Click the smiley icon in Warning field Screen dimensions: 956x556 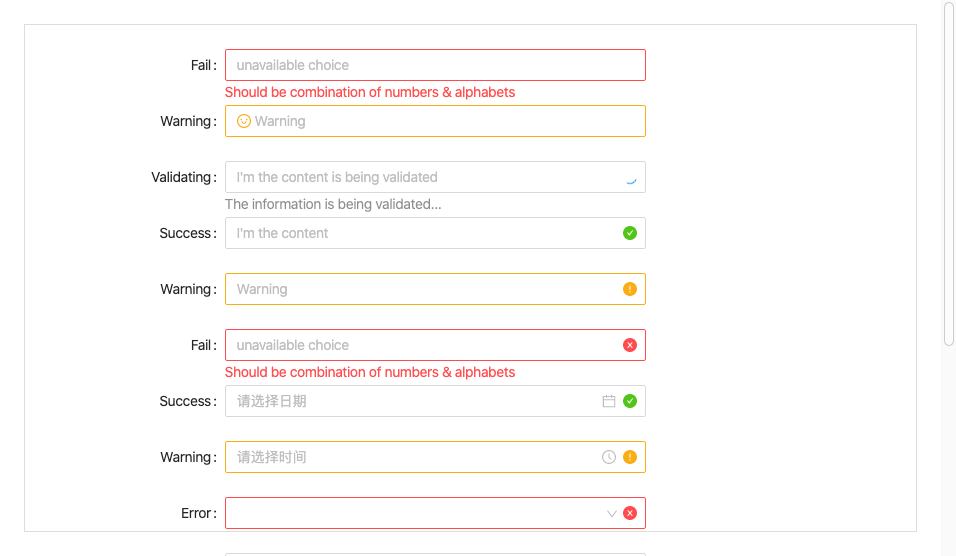click(244, 121)
